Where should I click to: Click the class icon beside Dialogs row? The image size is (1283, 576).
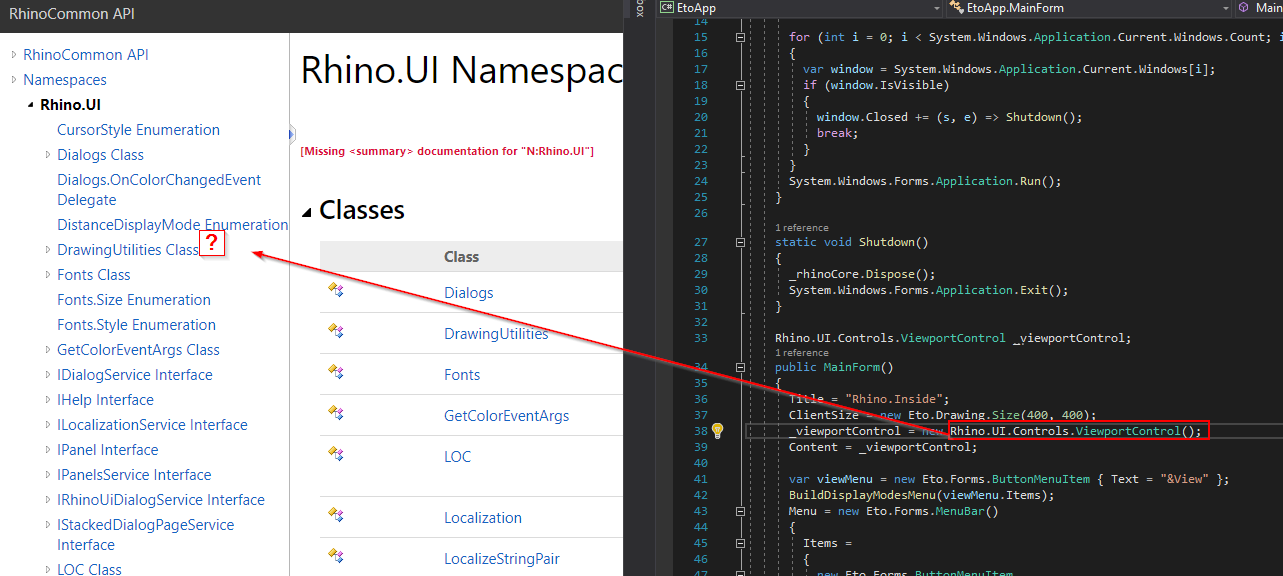pyautogui.click(x=336, y=290)
